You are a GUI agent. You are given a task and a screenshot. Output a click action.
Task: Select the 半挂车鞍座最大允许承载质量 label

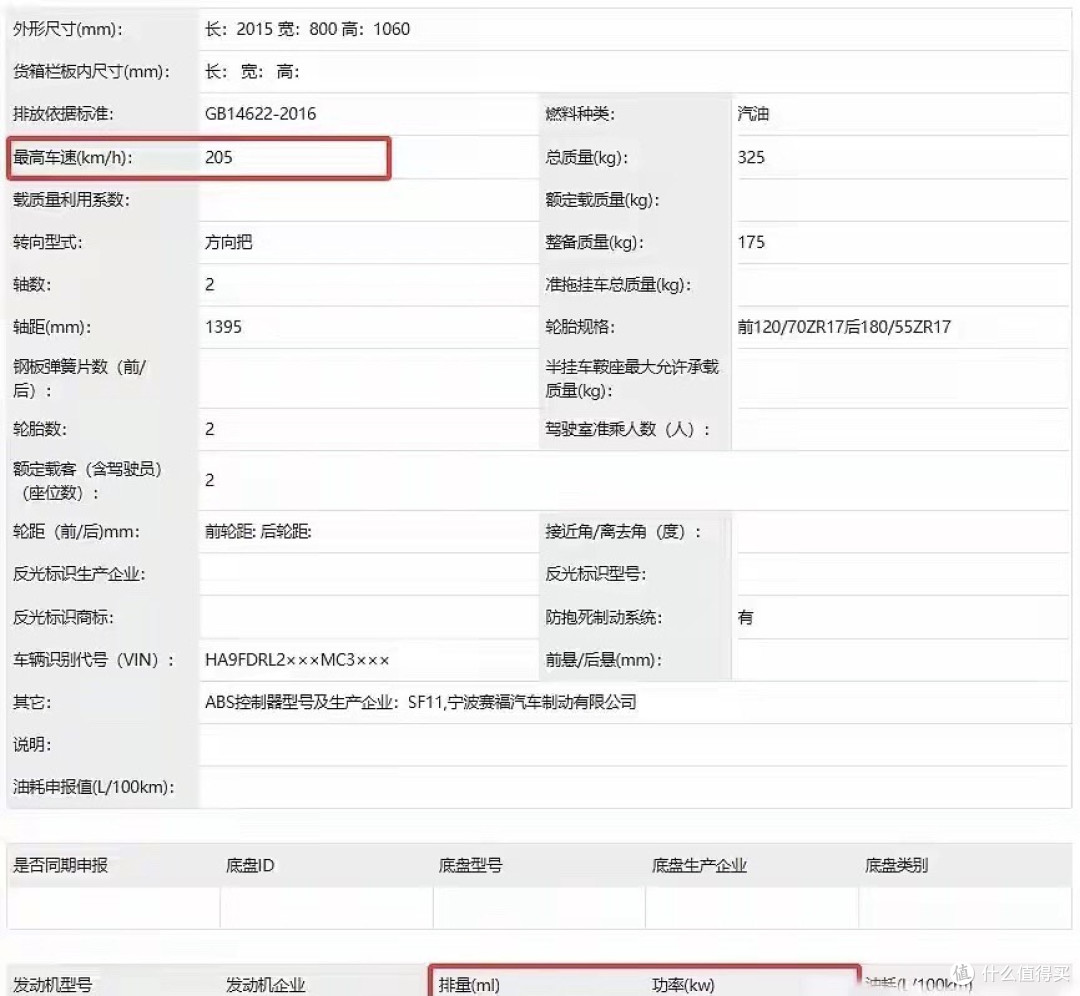632,378
